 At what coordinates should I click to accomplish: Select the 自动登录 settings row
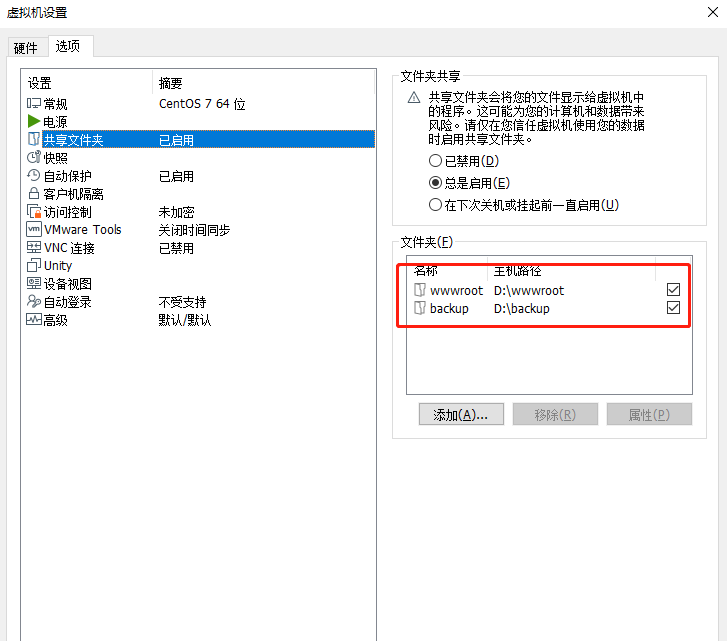pos(198,302)
